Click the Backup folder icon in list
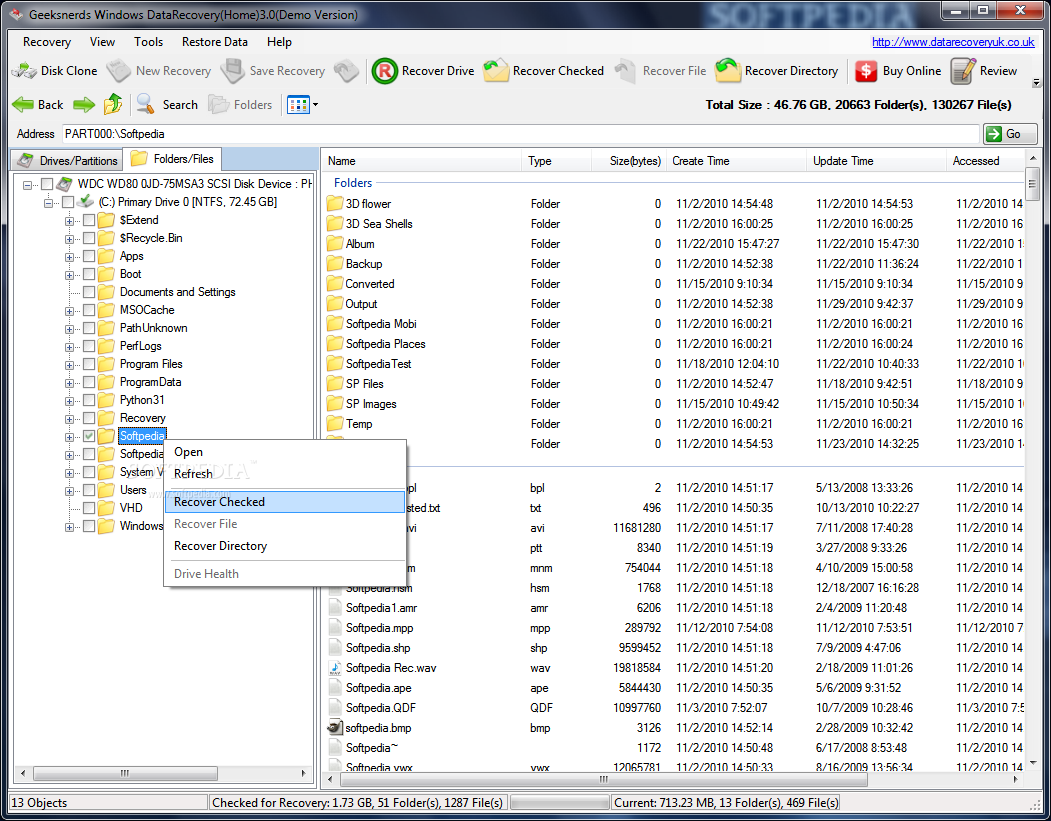Viewport: 1051px width, 821px height. 334,263
